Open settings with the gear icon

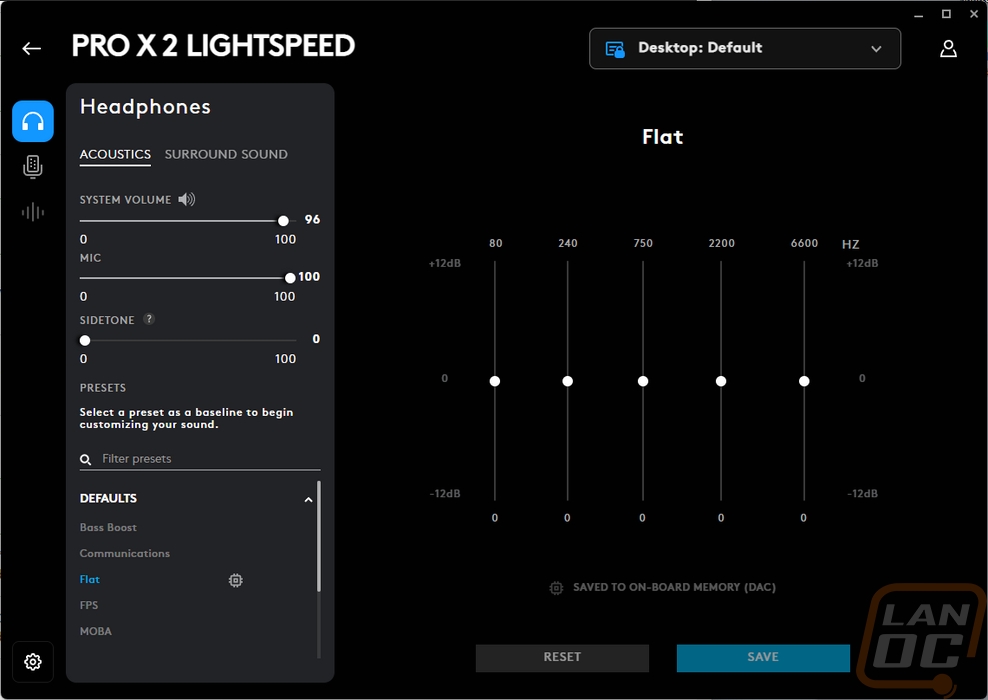[33, 662]
